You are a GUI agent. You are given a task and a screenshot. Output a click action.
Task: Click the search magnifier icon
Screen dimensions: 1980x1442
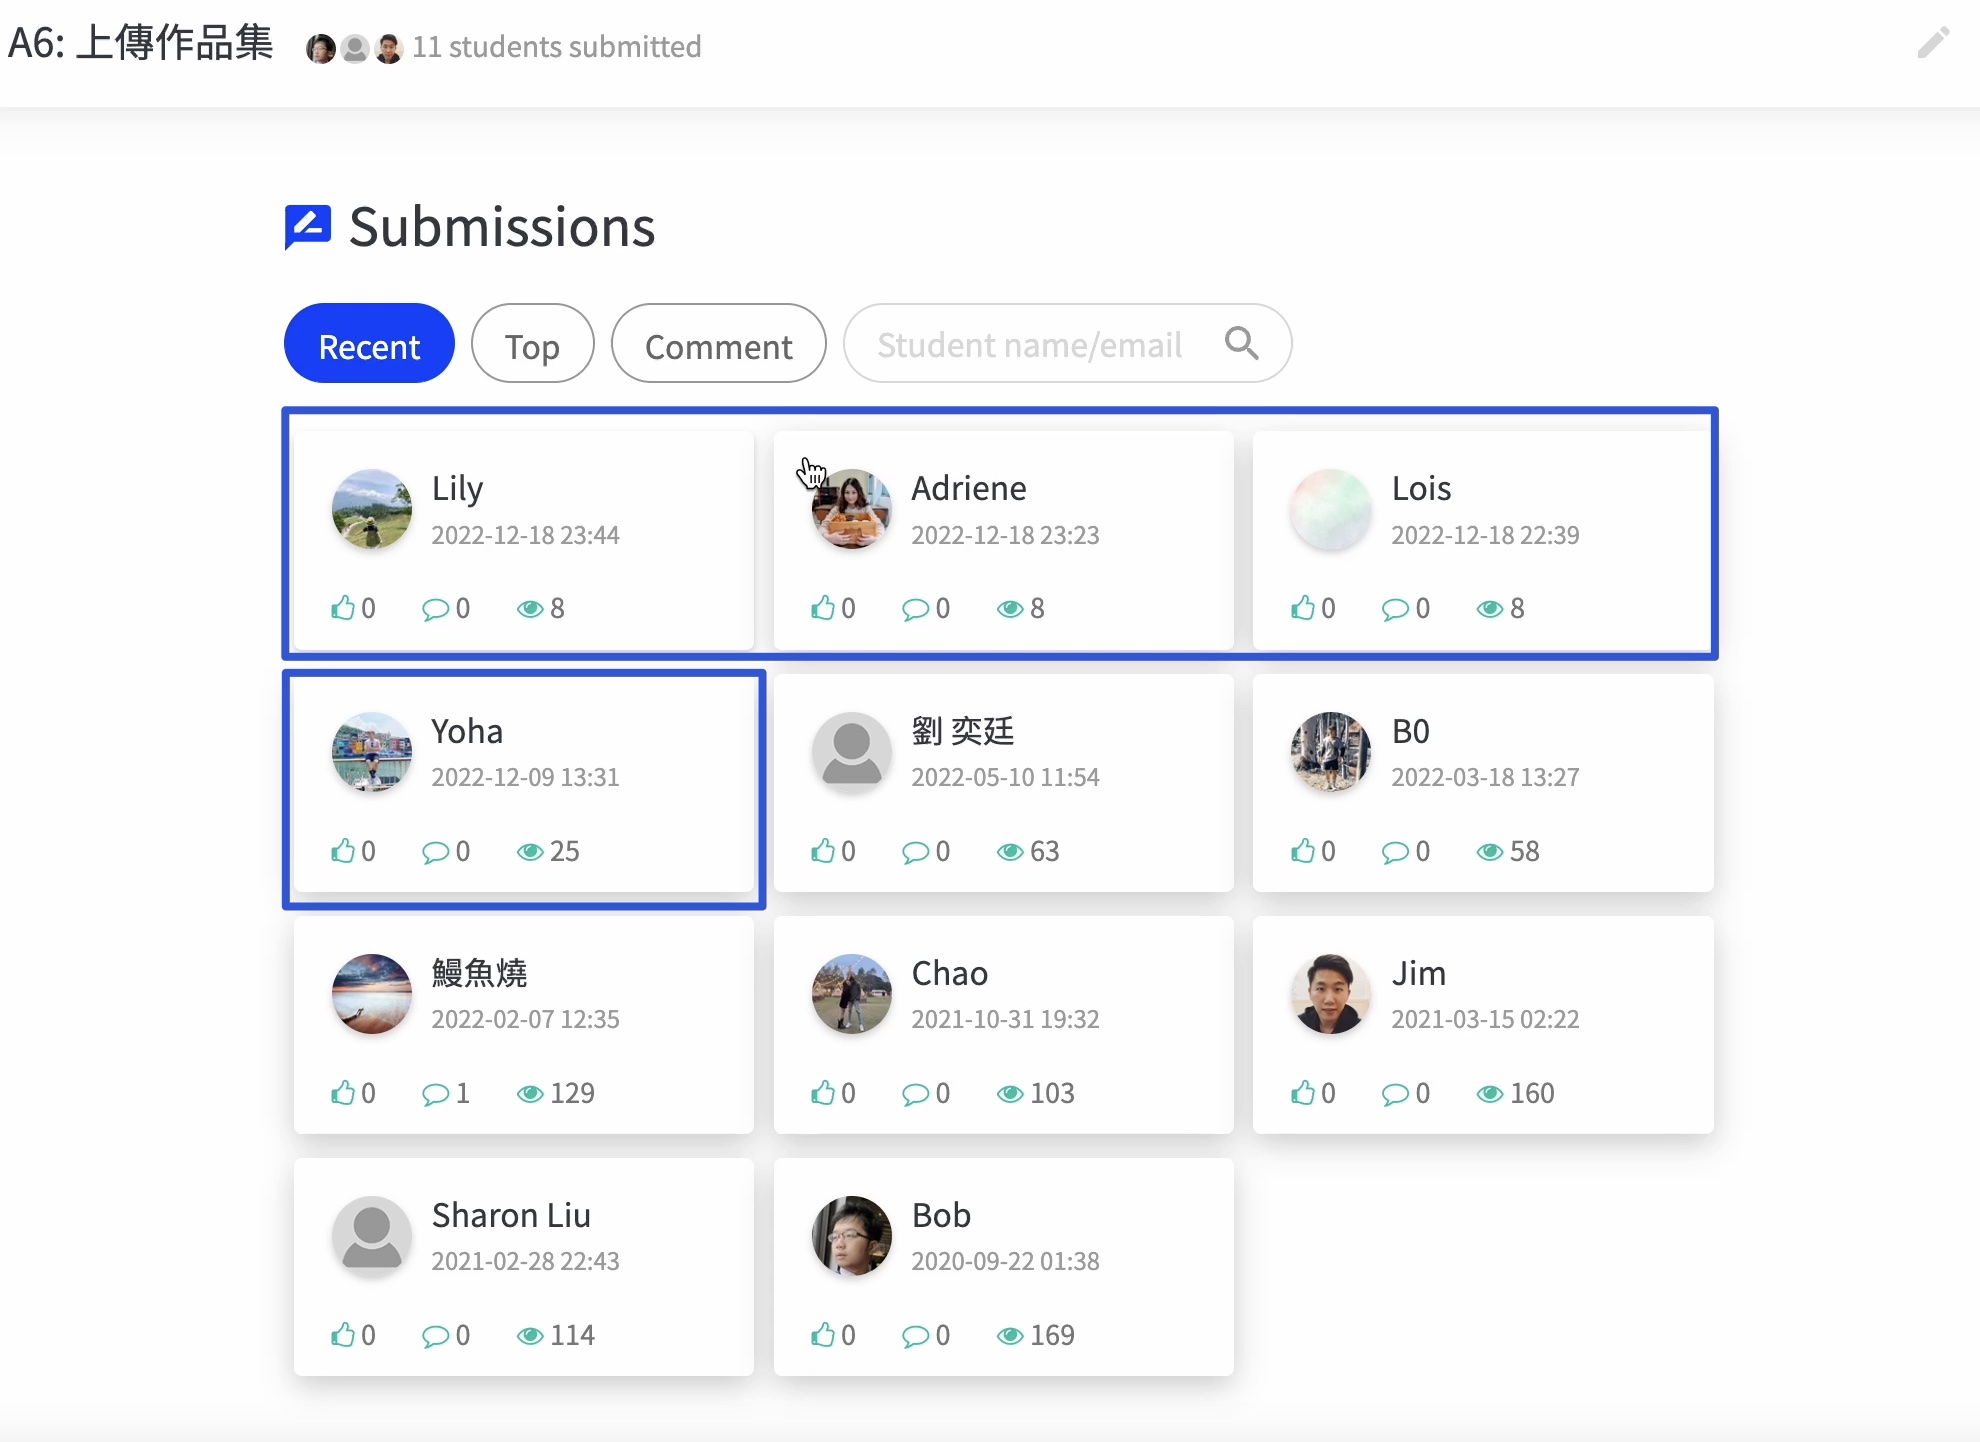click(x=1241, y=343)
